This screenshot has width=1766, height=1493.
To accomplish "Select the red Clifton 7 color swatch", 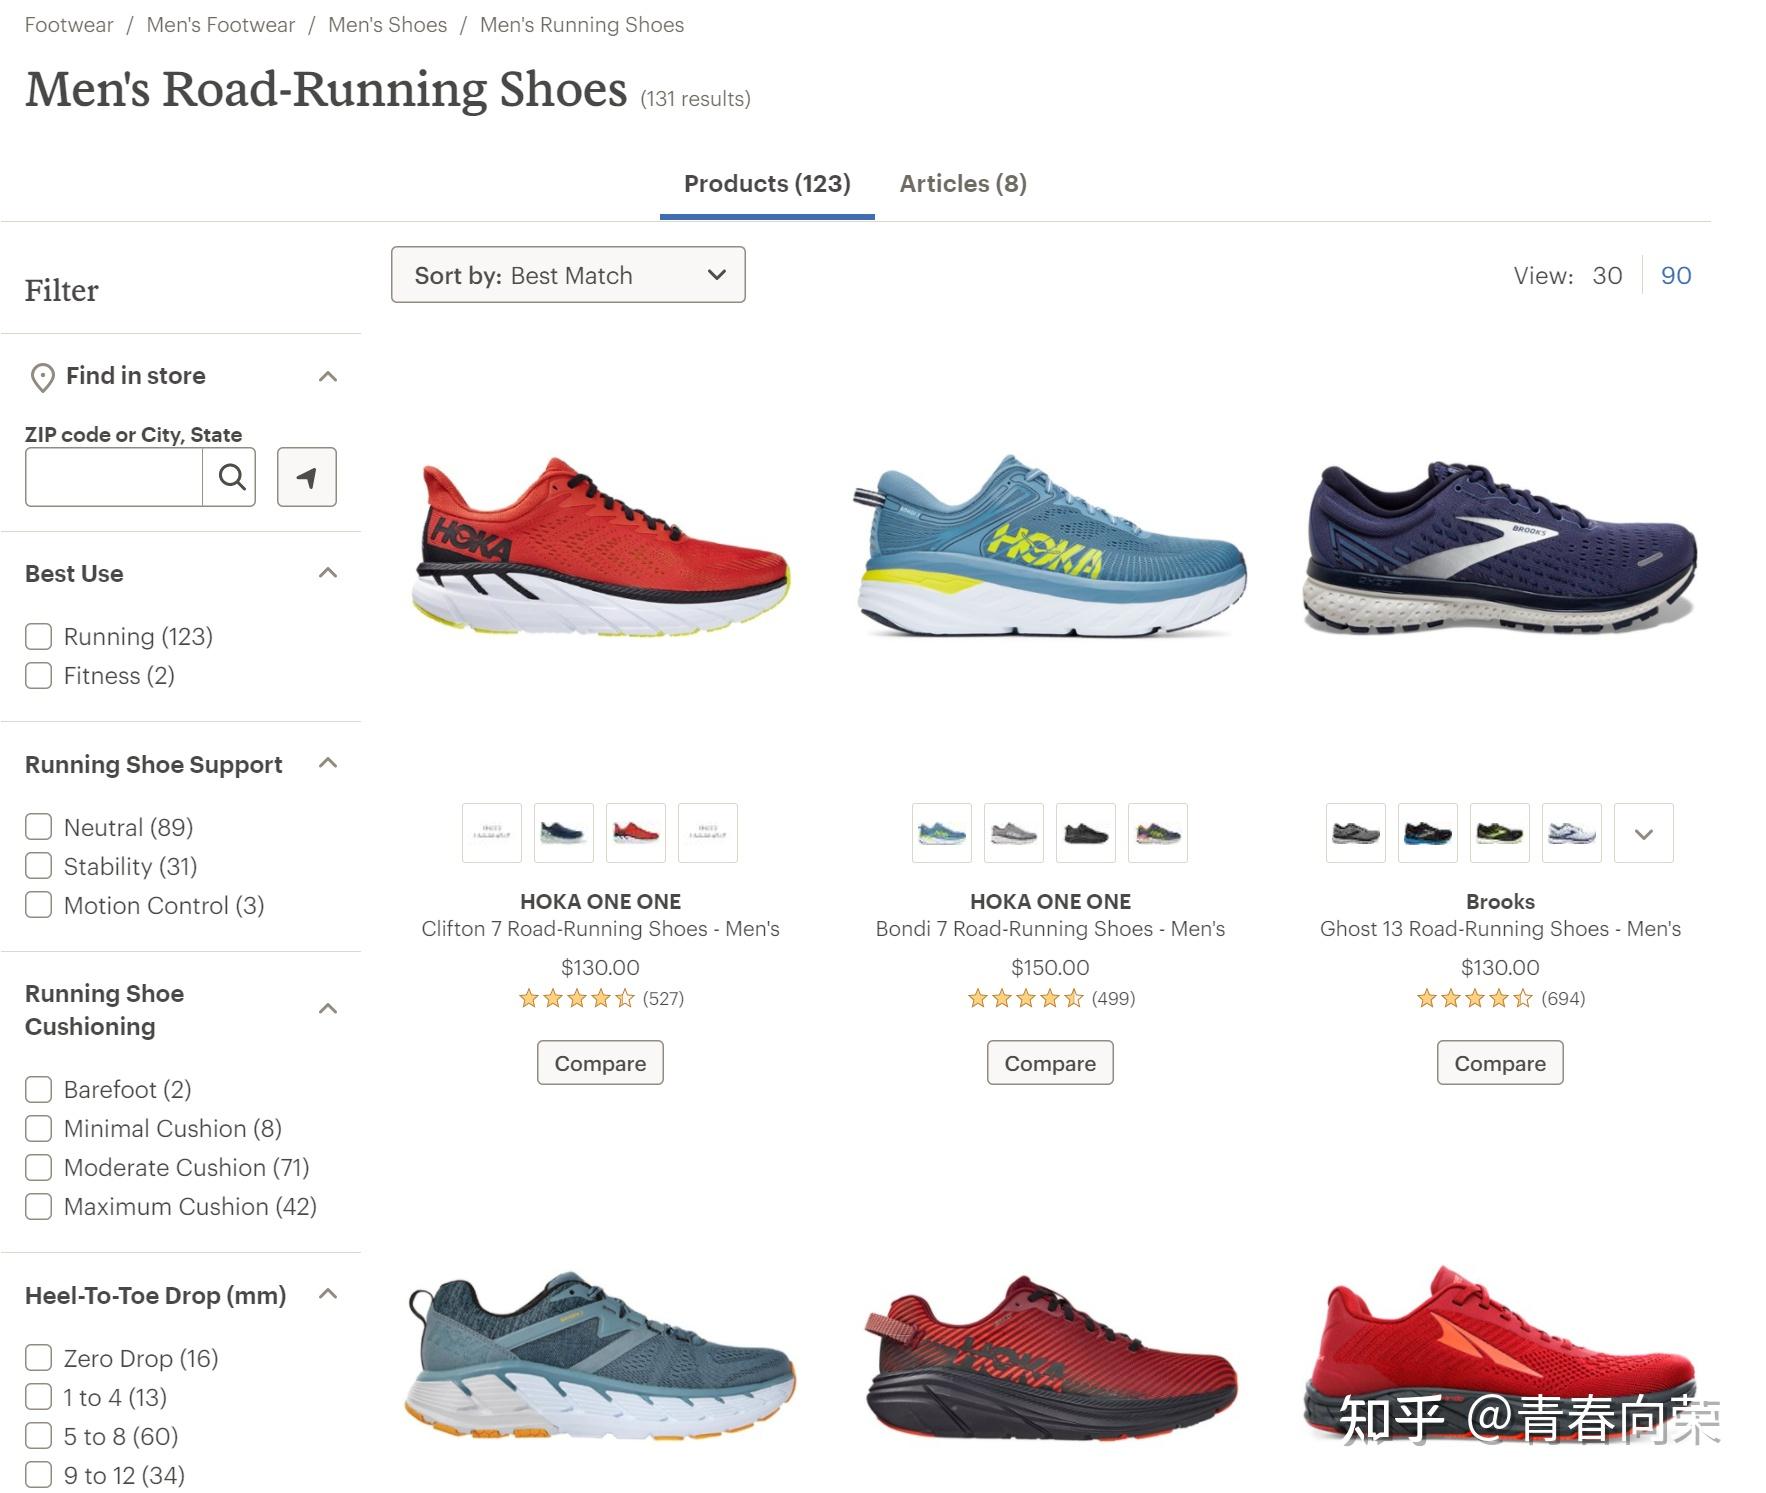I will [x=636, y=832].
